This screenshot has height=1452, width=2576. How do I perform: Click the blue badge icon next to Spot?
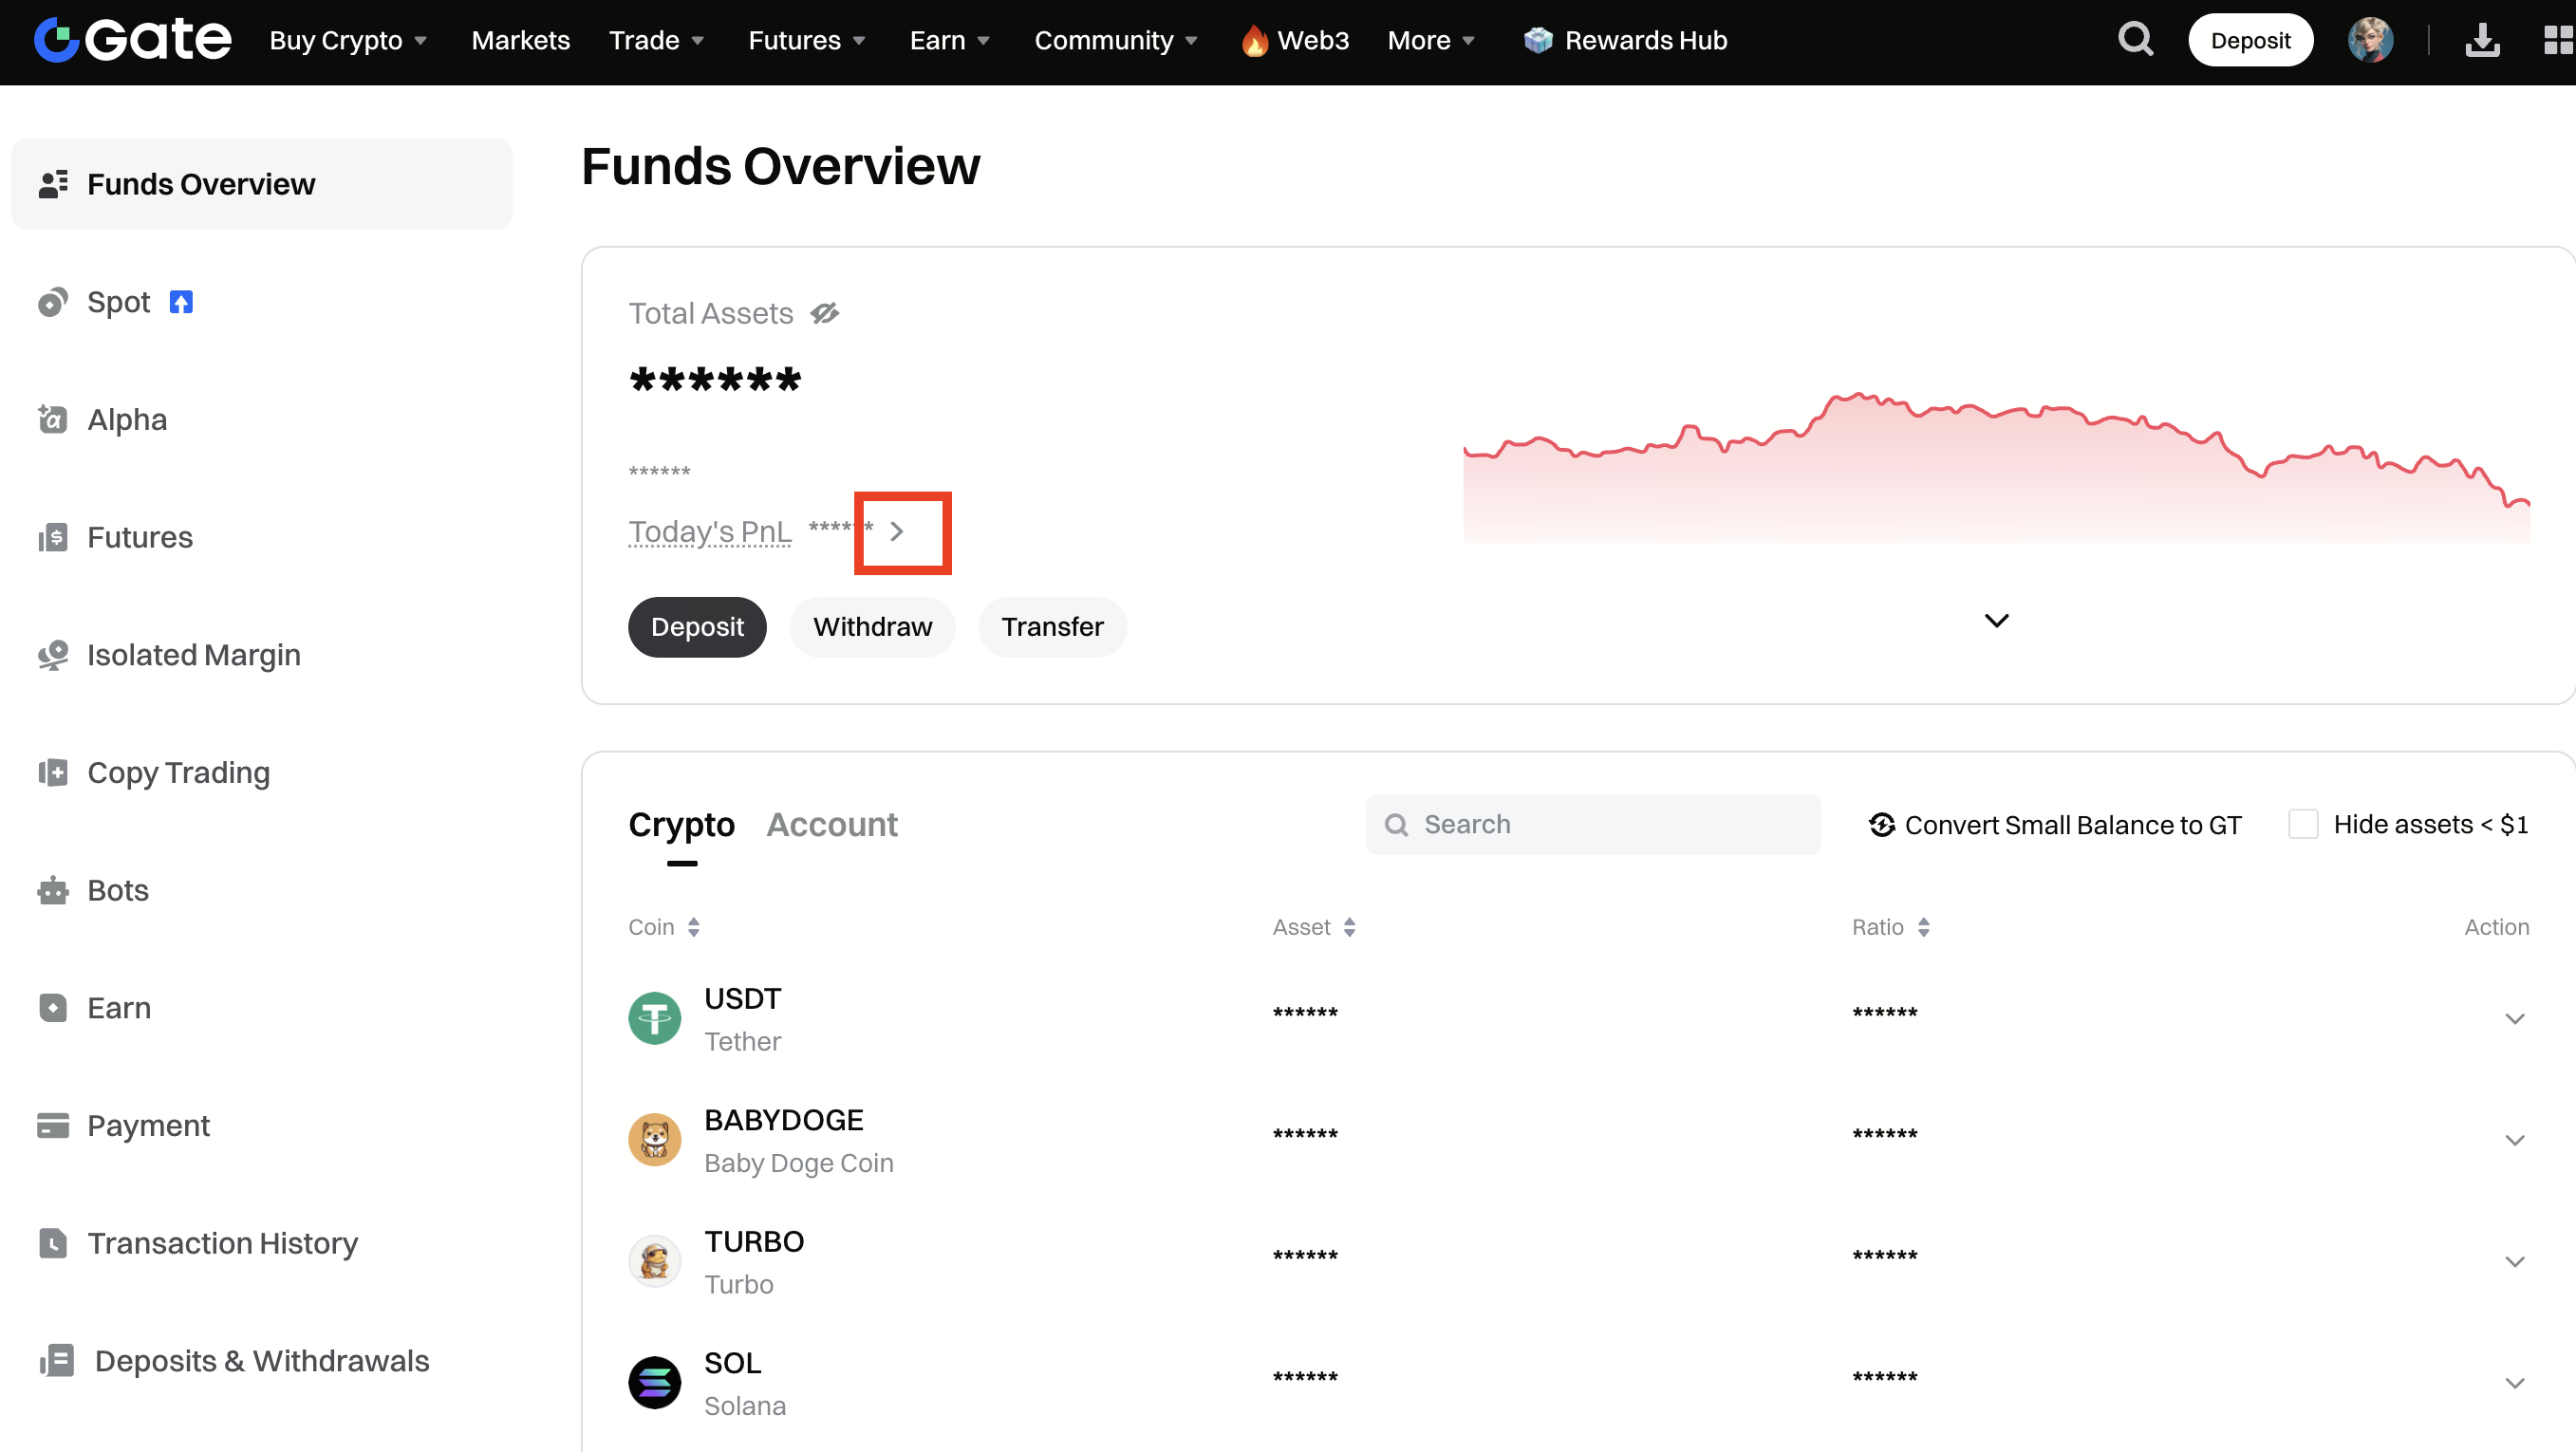181,302
